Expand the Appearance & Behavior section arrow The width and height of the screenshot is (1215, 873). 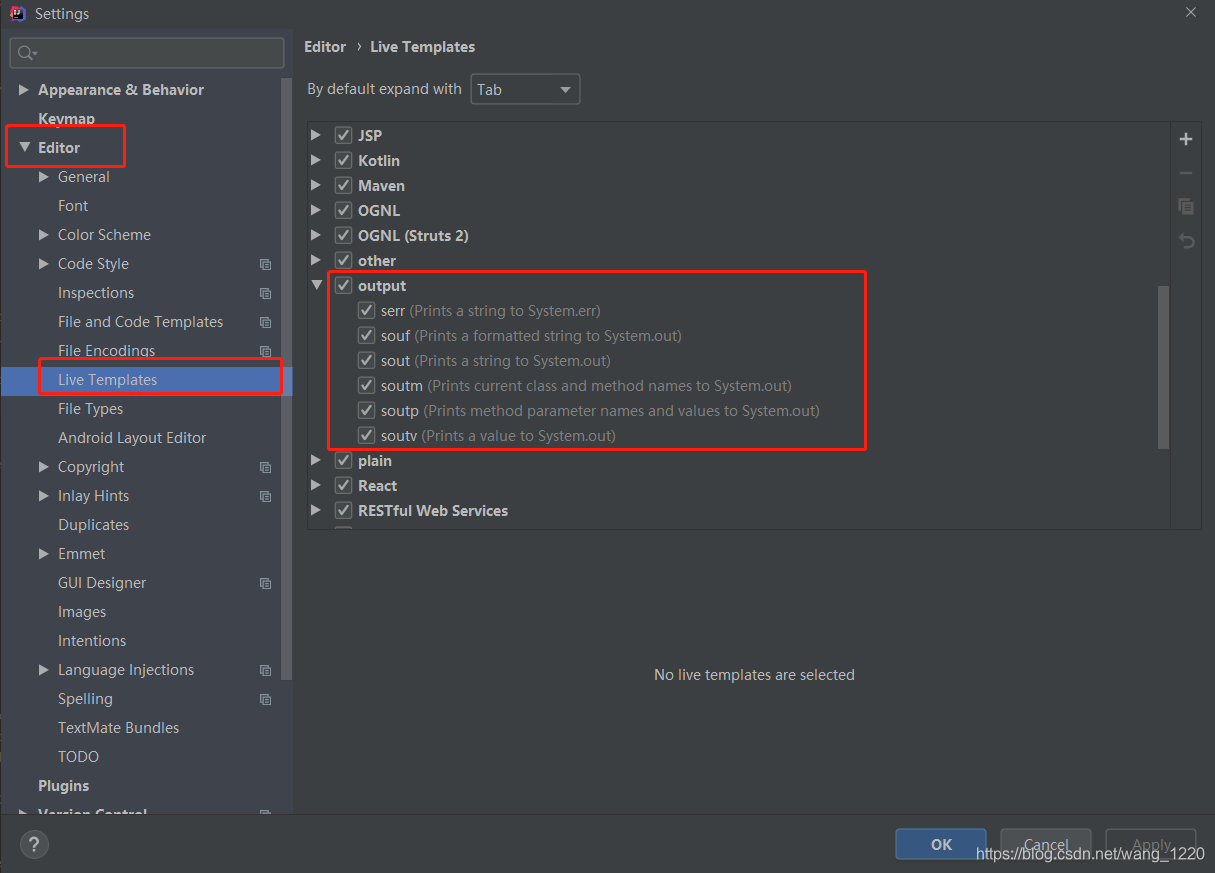(25, 89)
